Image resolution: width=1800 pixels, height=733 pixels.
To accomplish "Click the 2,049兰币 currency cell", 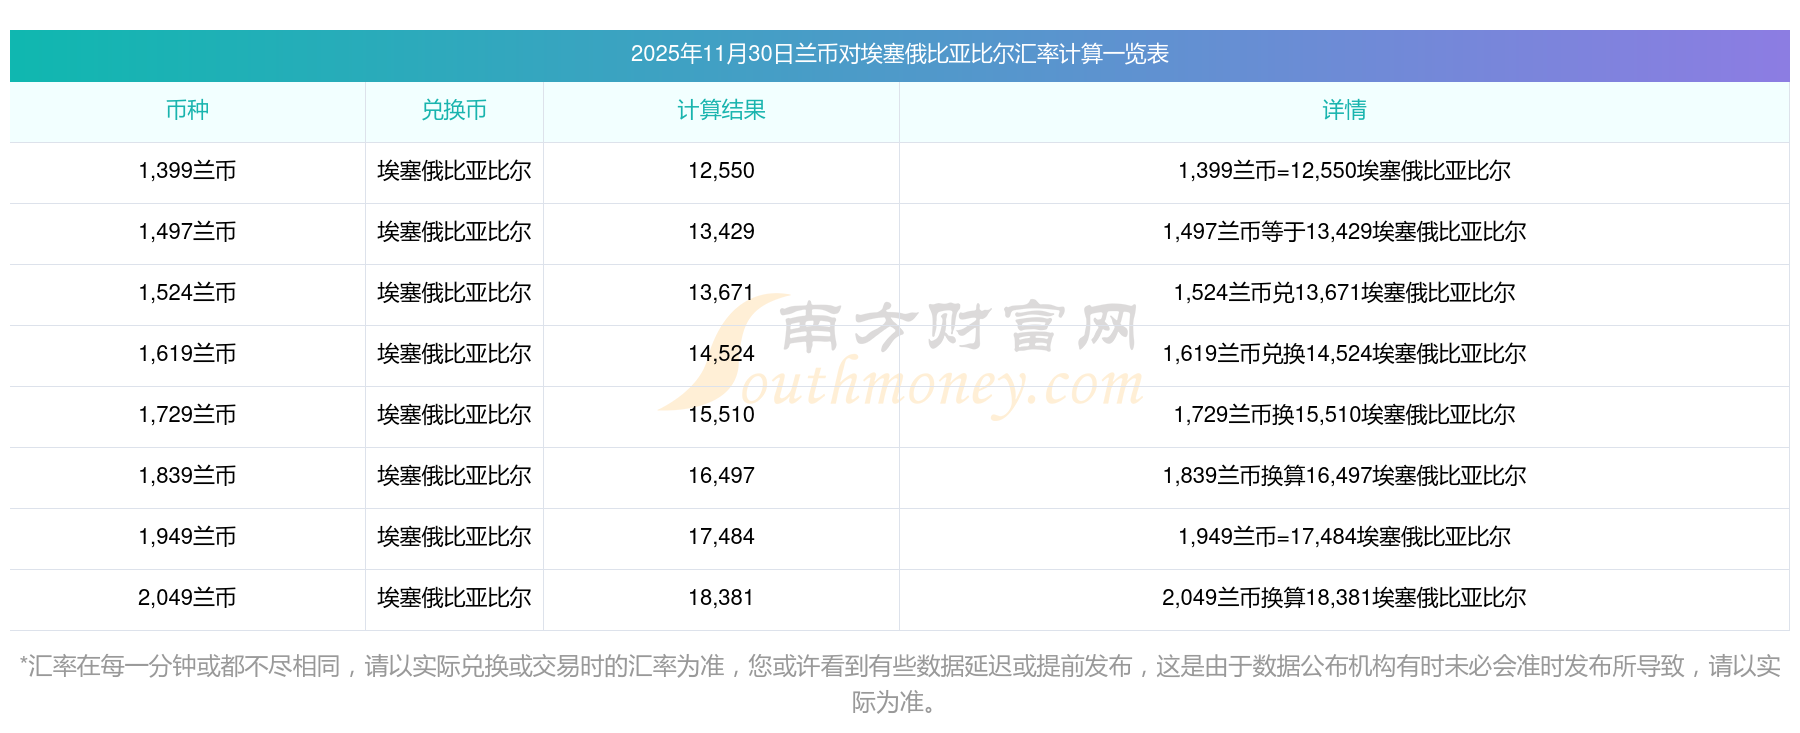I will [x=187, y=598].
